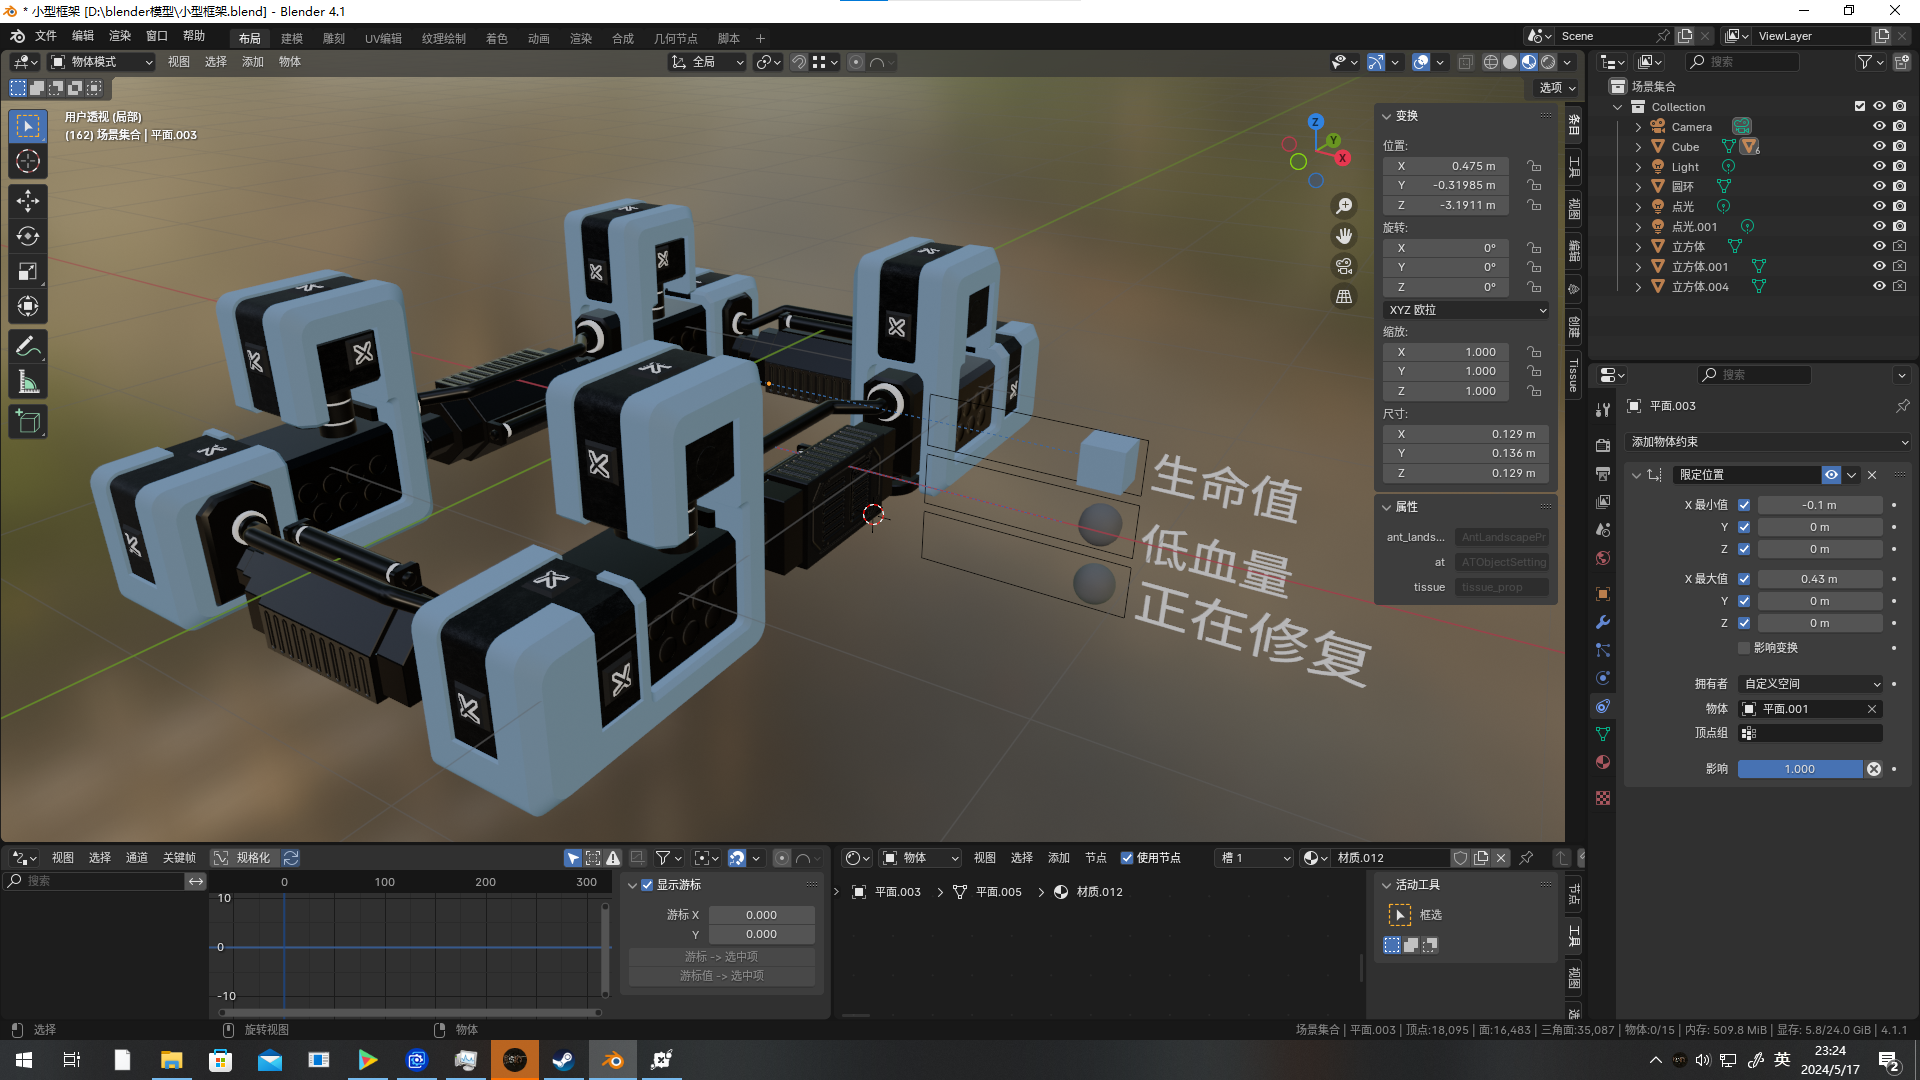Uncheck the X minimum limit checkbox
The image size is (1920, 1080).
click(x=1744, y=505)
